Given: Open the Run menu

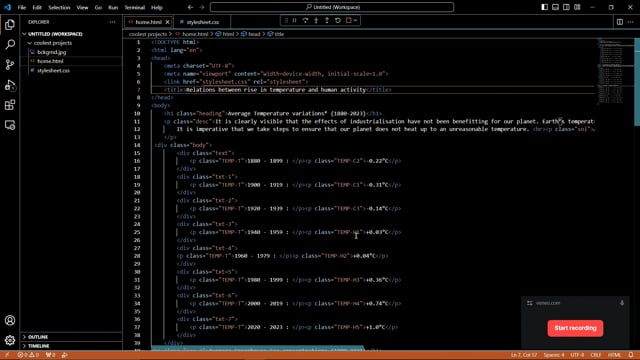Looking at the screenshot, I should pyautogui.click(x=113, y=7).
